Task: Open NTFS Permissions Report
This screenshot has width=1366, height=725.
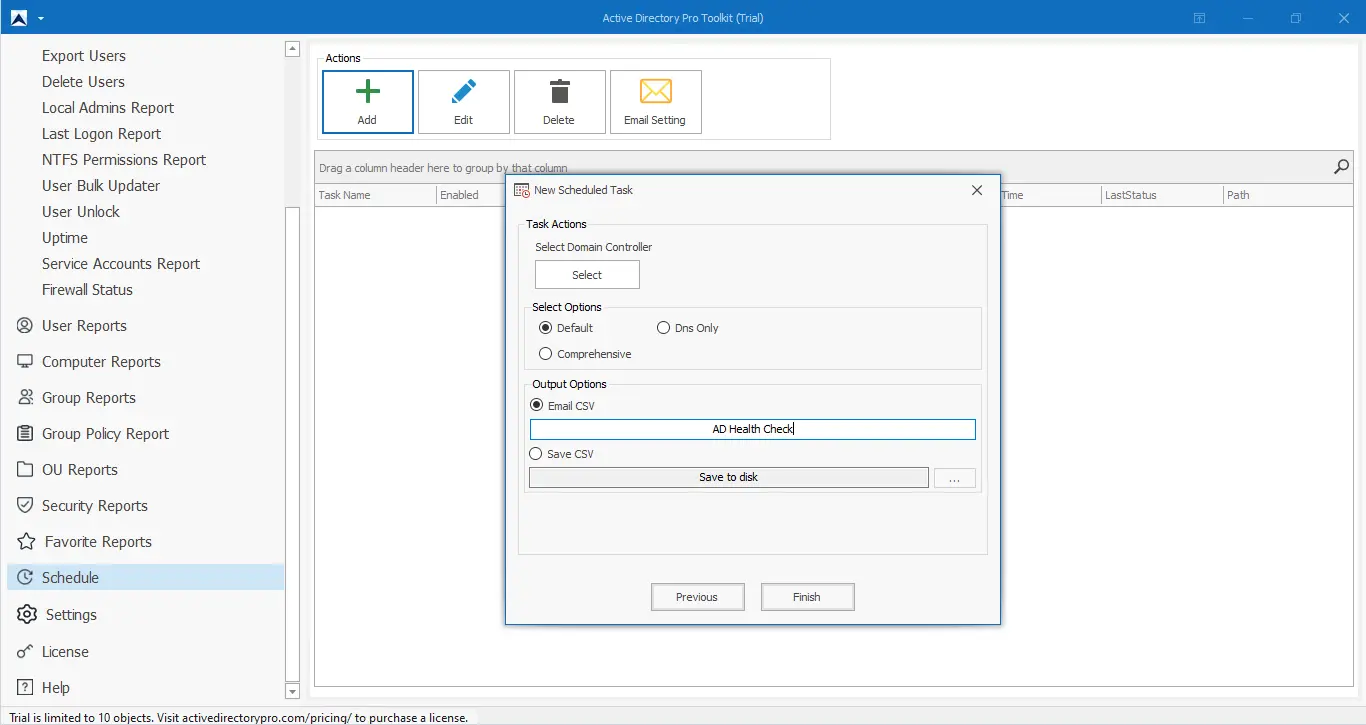Action: [x=124, y=160]
